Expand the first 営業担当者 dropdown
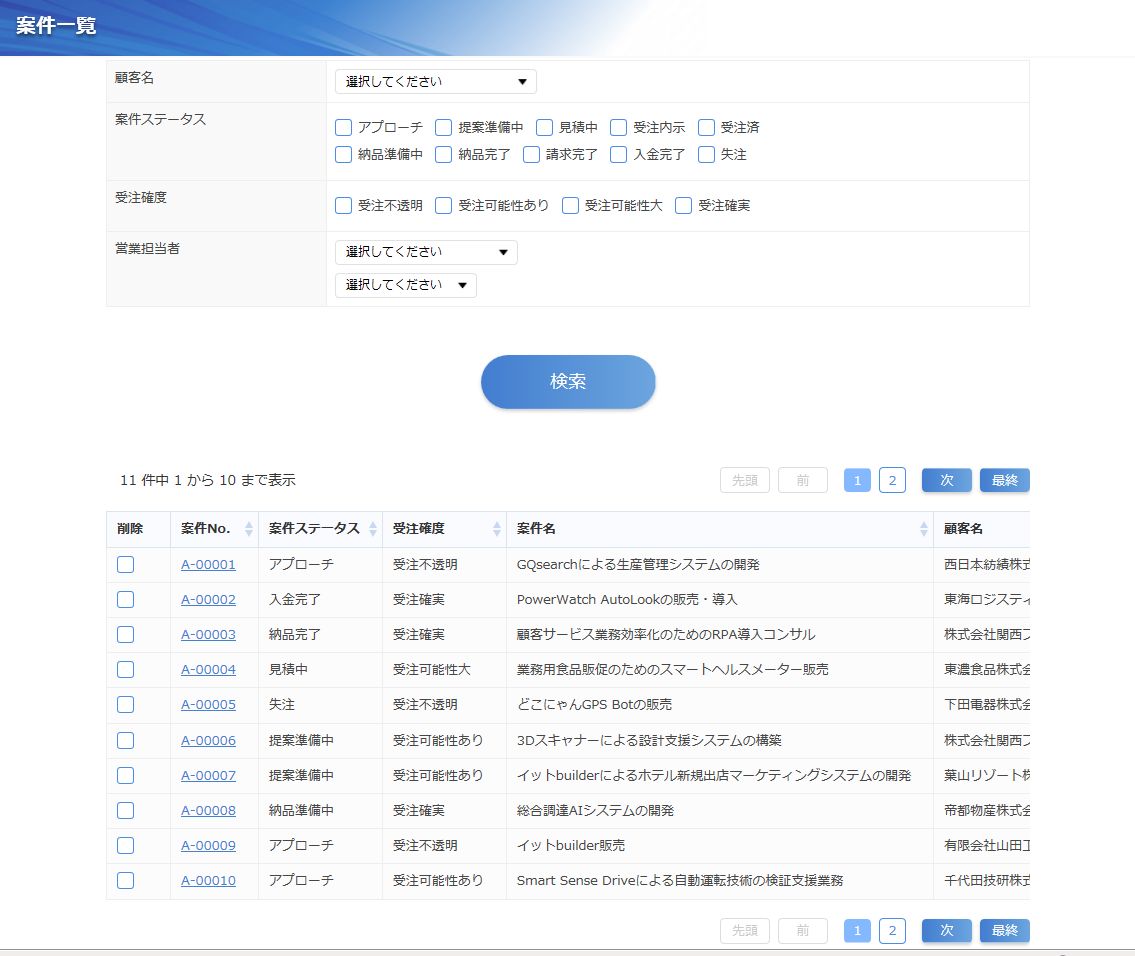Image resolution: width=1135 pixels, height=956 pixels. tap(426, 252)
